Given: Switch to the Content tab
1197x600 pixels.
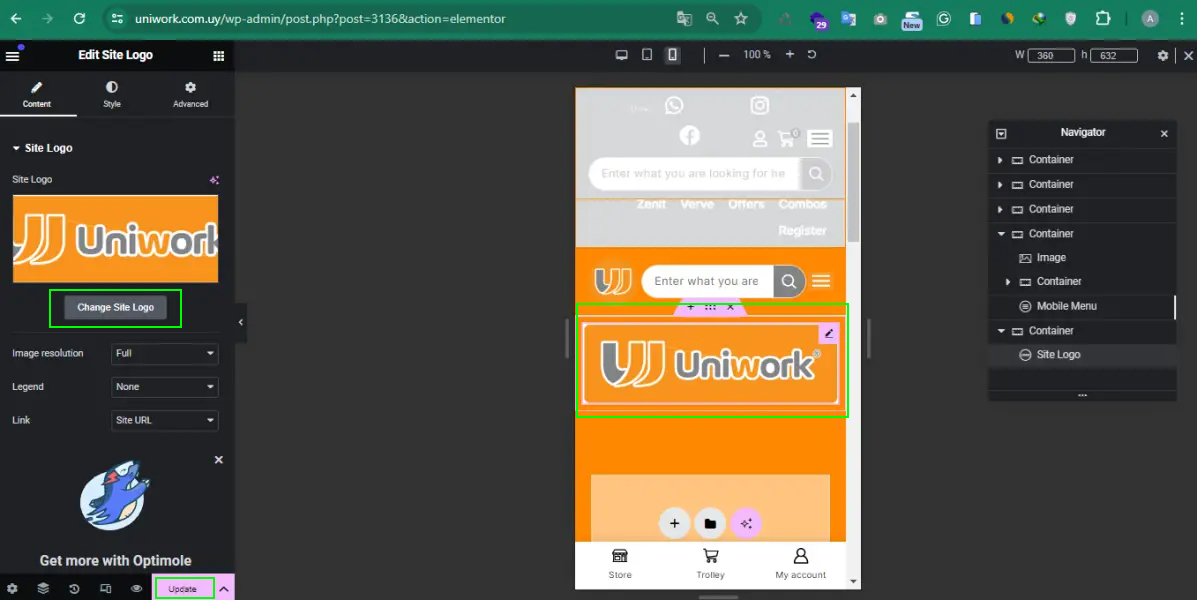Looking at the screenshot, I should (x=37, y=95).
